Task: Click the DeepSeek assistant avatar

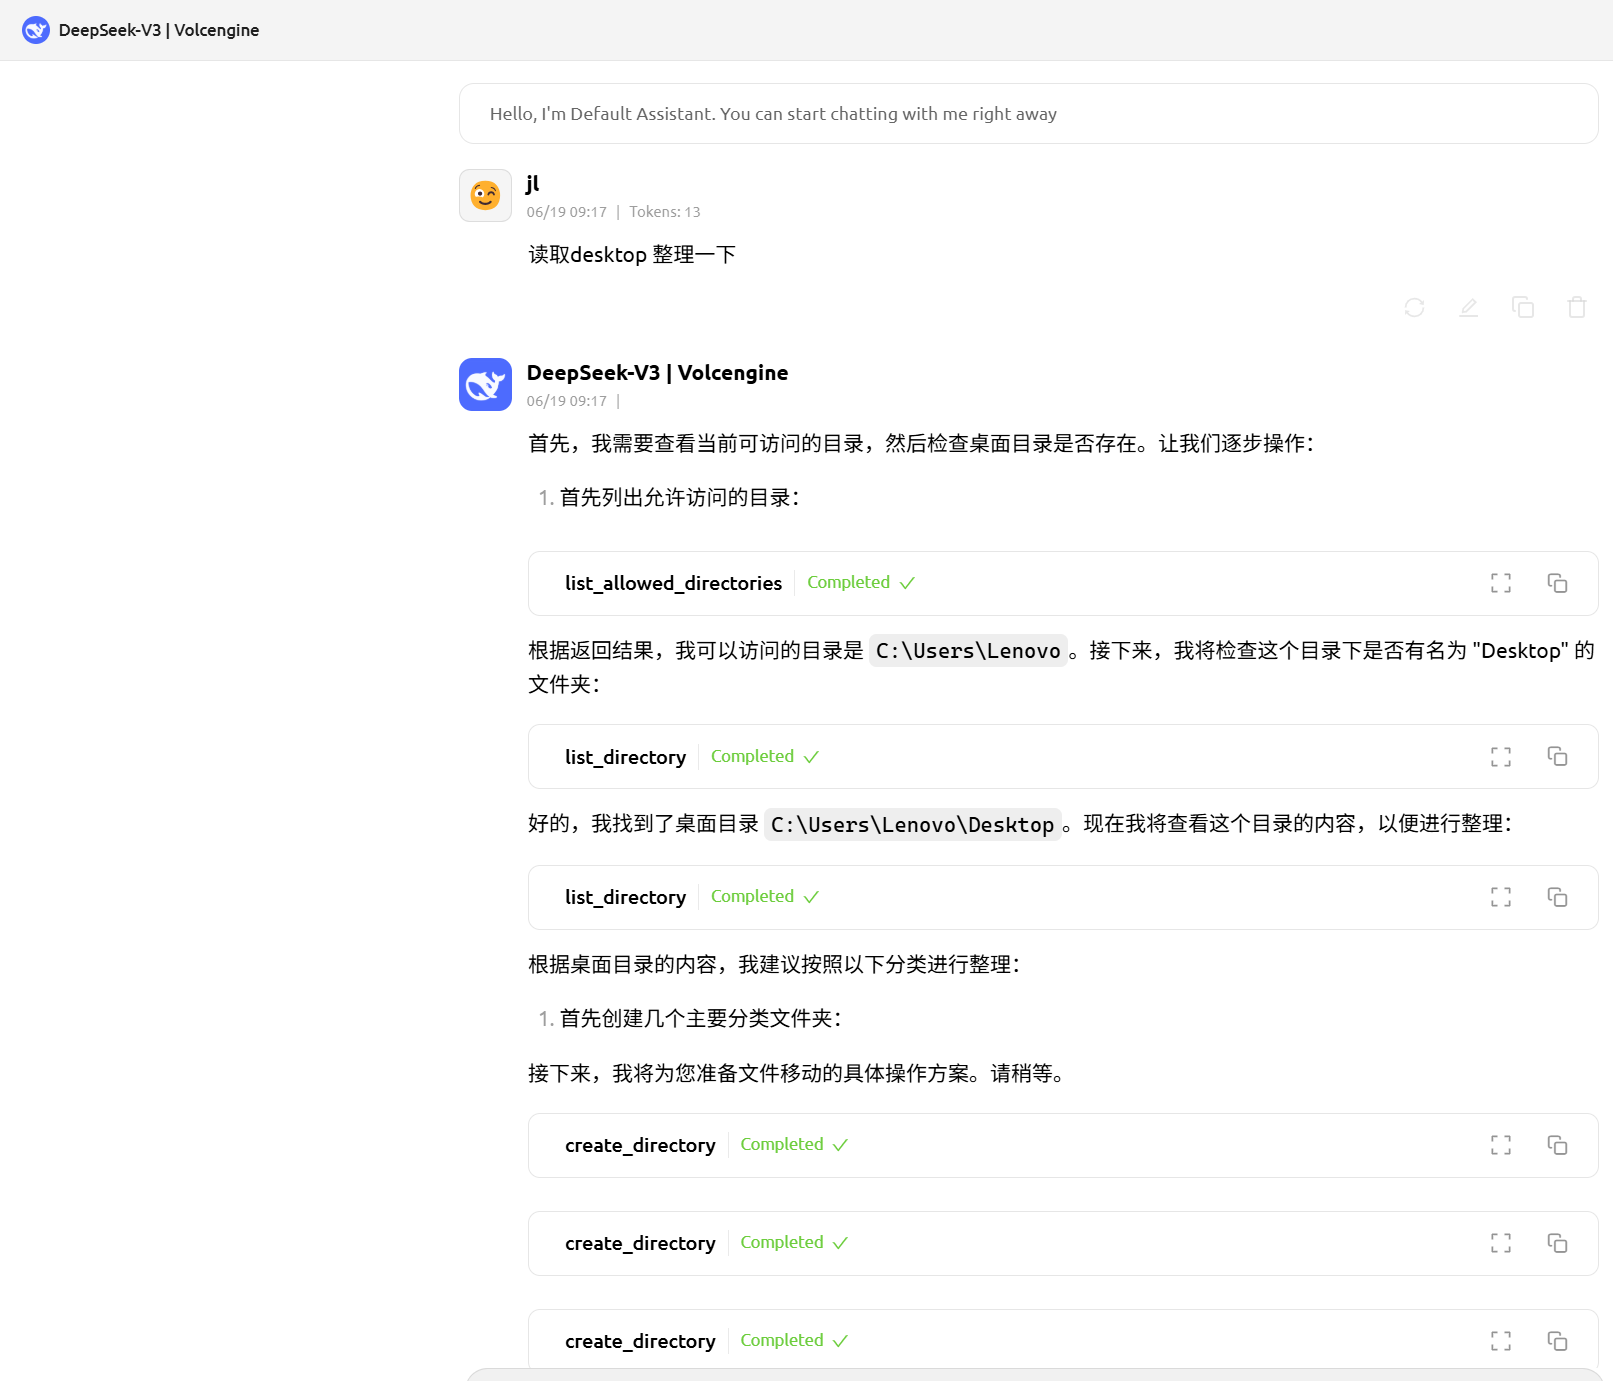Action: pos(485,385)
